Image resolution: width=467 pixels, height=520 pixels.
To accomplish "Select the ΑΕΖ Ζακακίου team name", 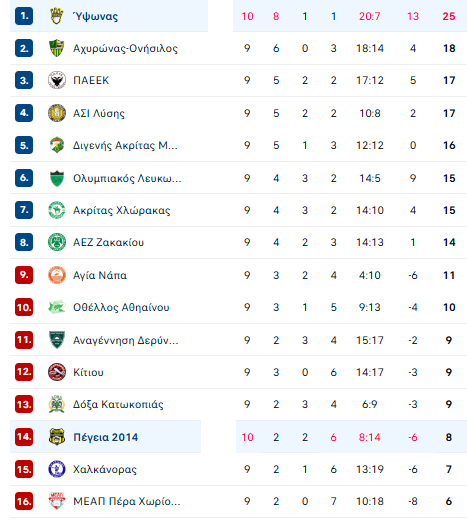I will (x=108, y=242).
